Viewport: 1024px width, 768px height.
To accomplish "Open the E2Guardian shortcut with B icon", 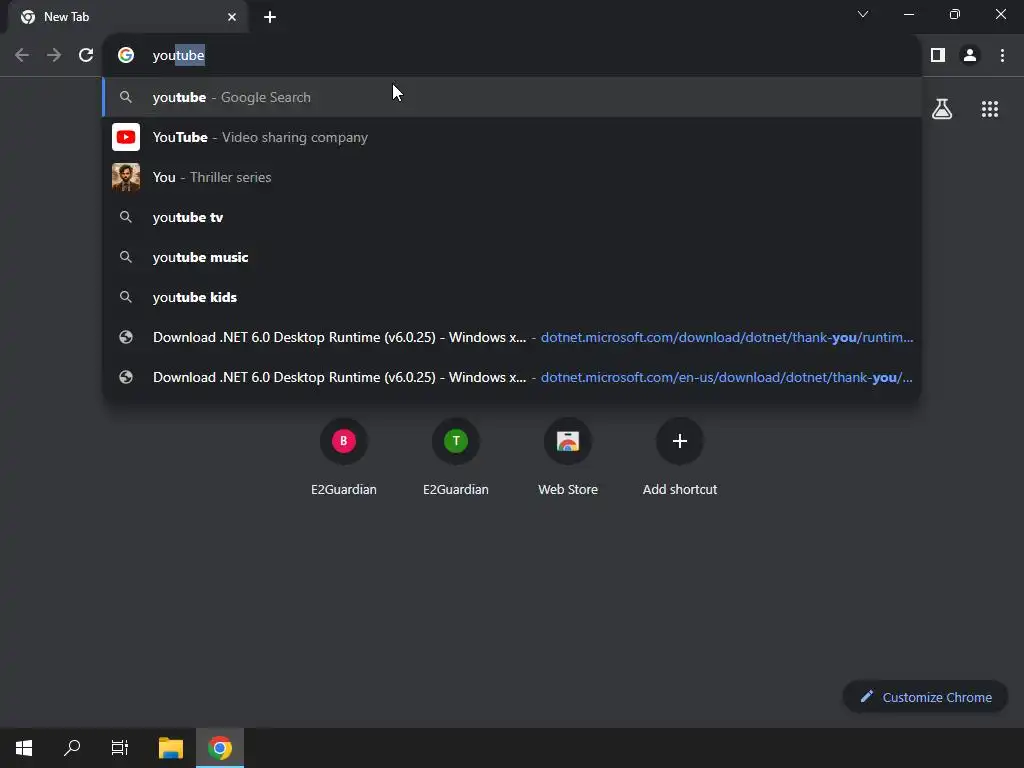I will pyautogui.click(x=344, y=457).
